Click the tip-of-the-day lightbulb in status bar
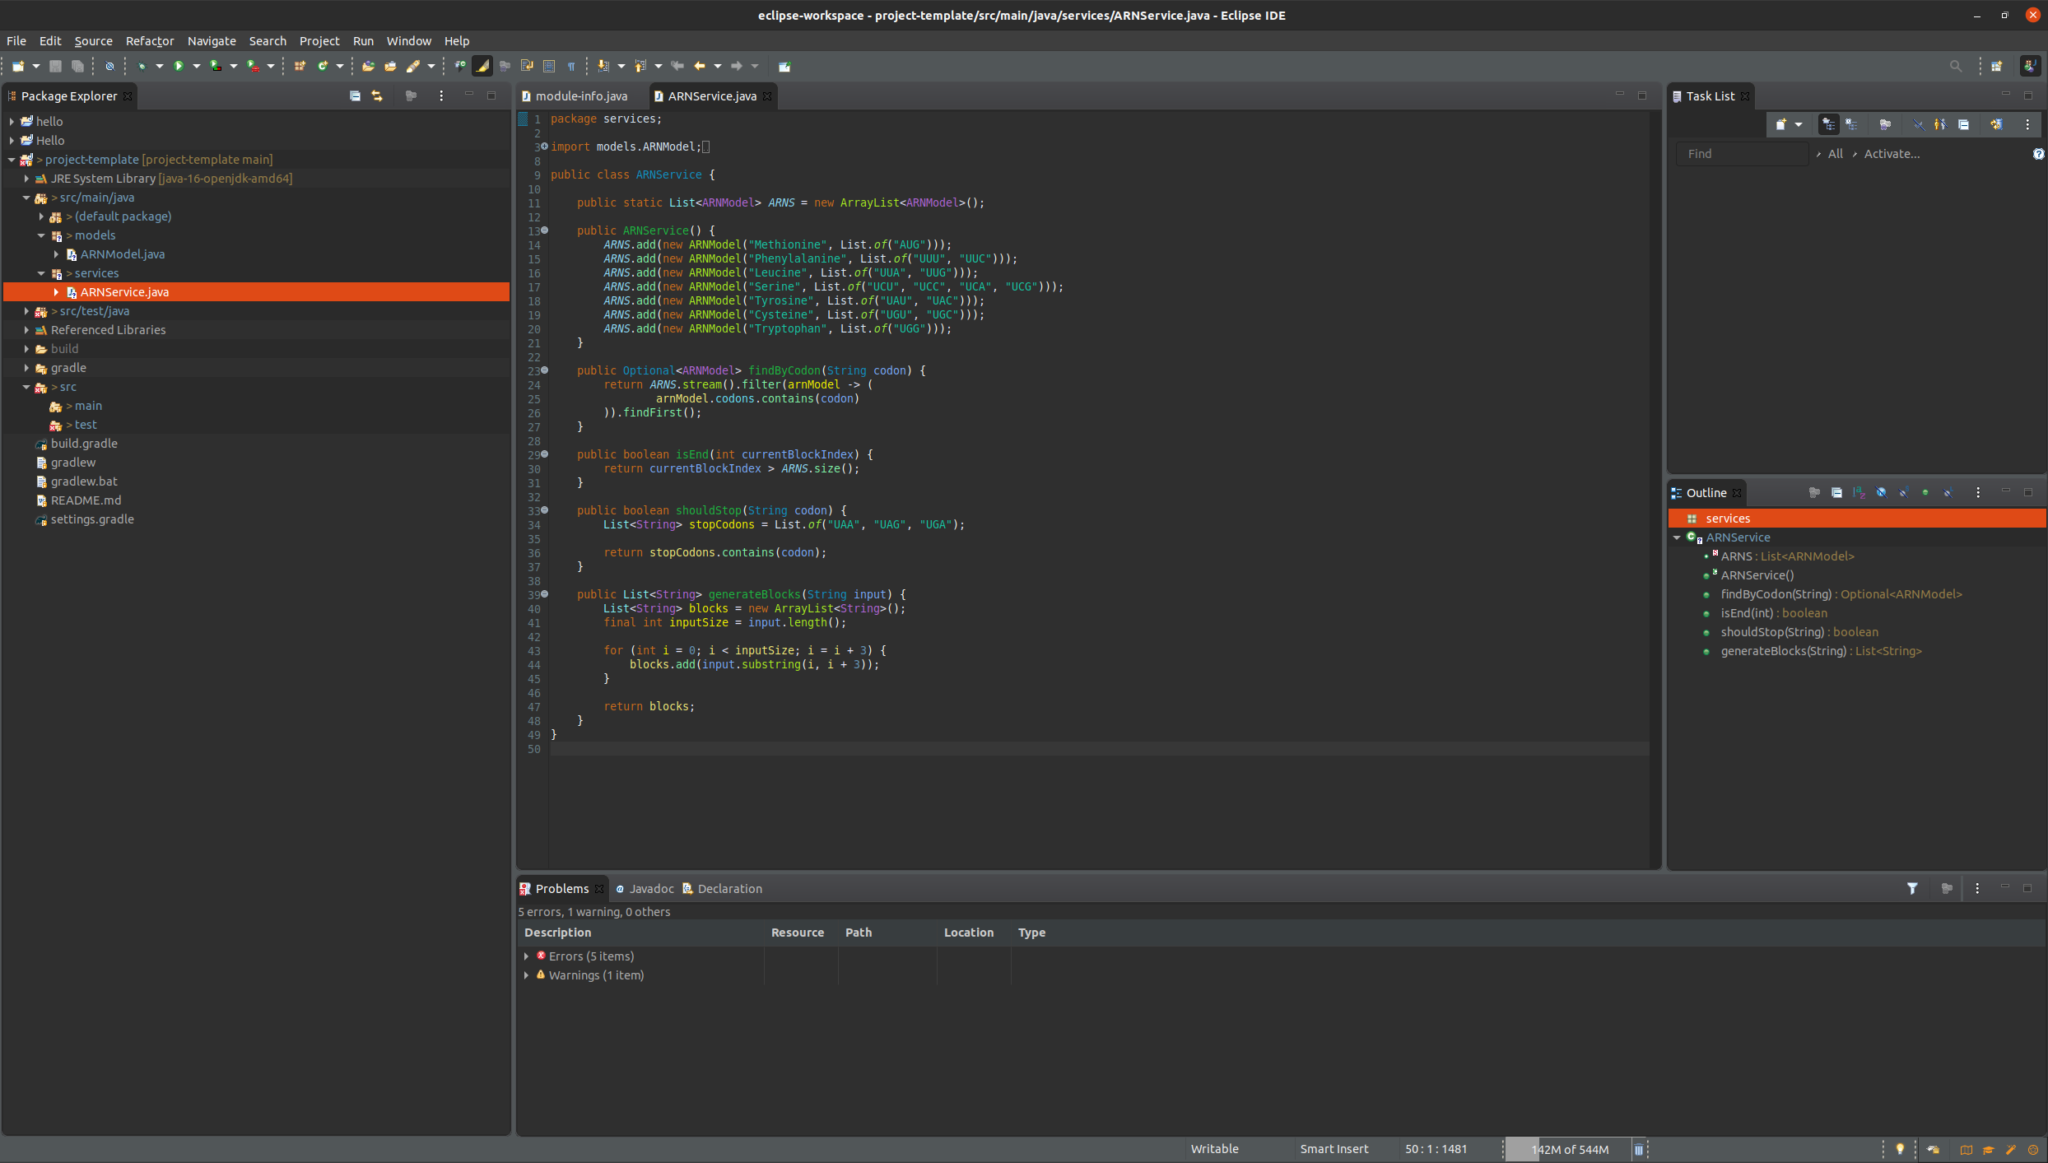Screen dimensions: 2048x1163 (x=1900, y=1149)
